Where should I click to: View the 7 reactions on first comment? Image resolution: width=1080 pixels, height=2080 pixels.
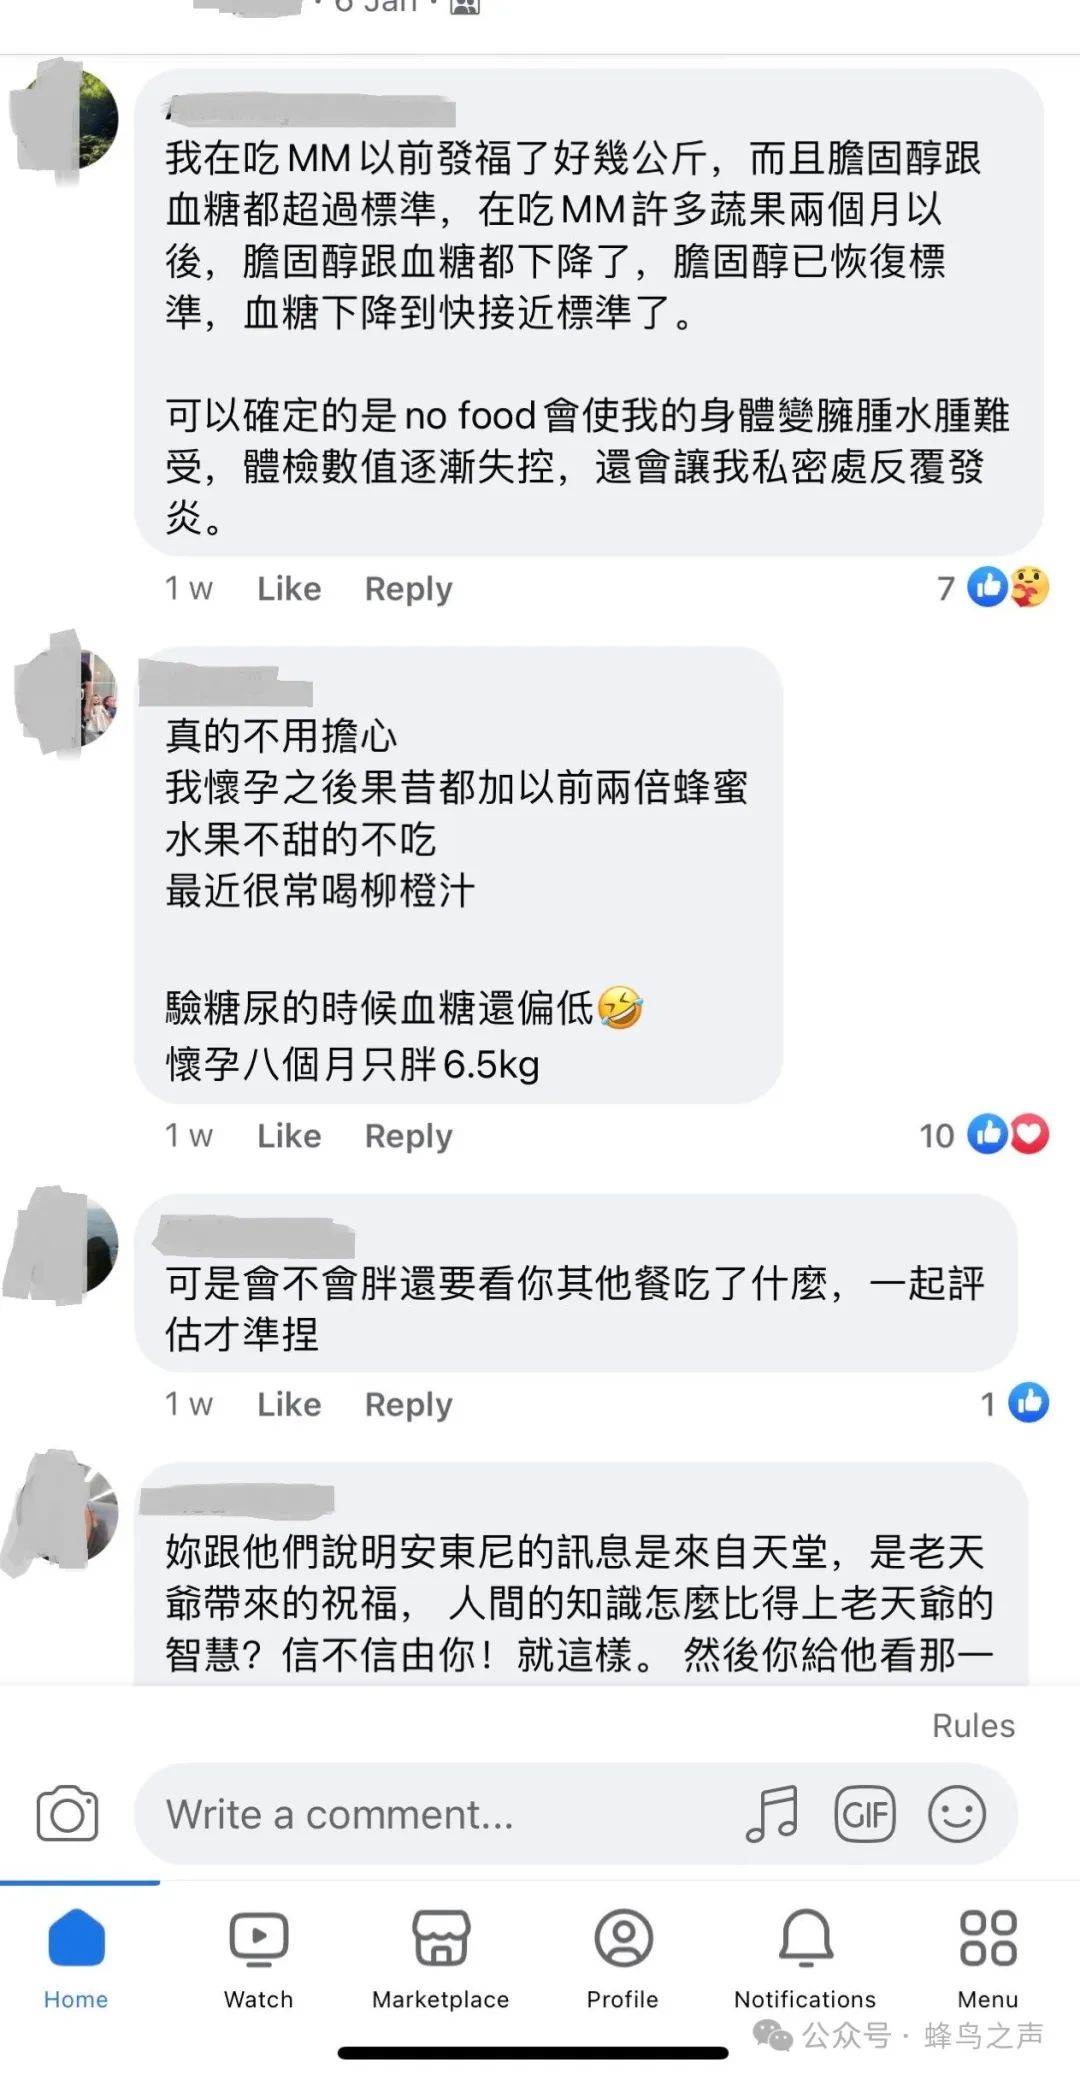click(993, 587)
